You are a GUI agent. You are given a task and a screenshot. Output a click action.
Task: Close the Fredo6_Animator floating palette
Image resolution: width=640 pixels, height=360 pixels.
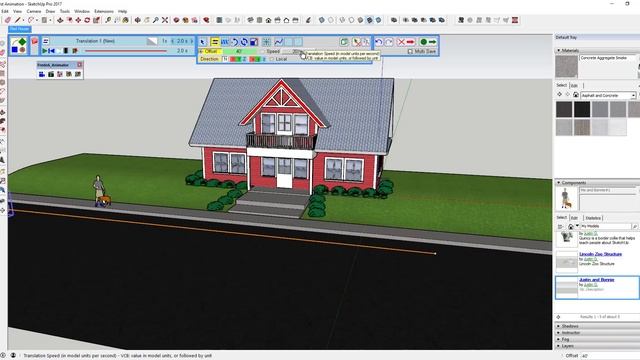pyautogui.click(x=80, y=65)
